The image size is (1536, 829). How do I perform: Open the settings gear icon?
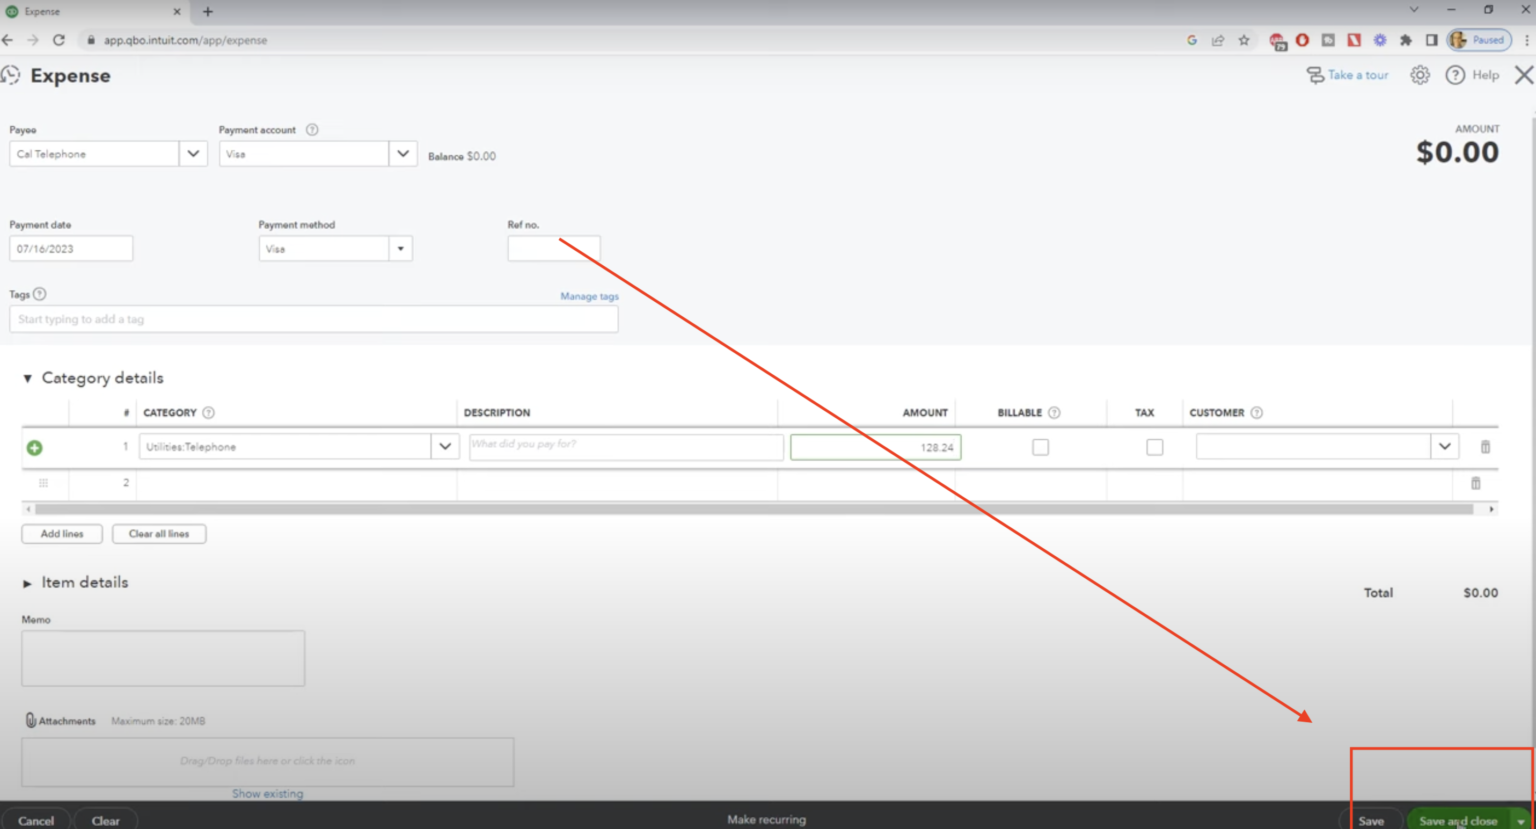tap(1419, 75)
